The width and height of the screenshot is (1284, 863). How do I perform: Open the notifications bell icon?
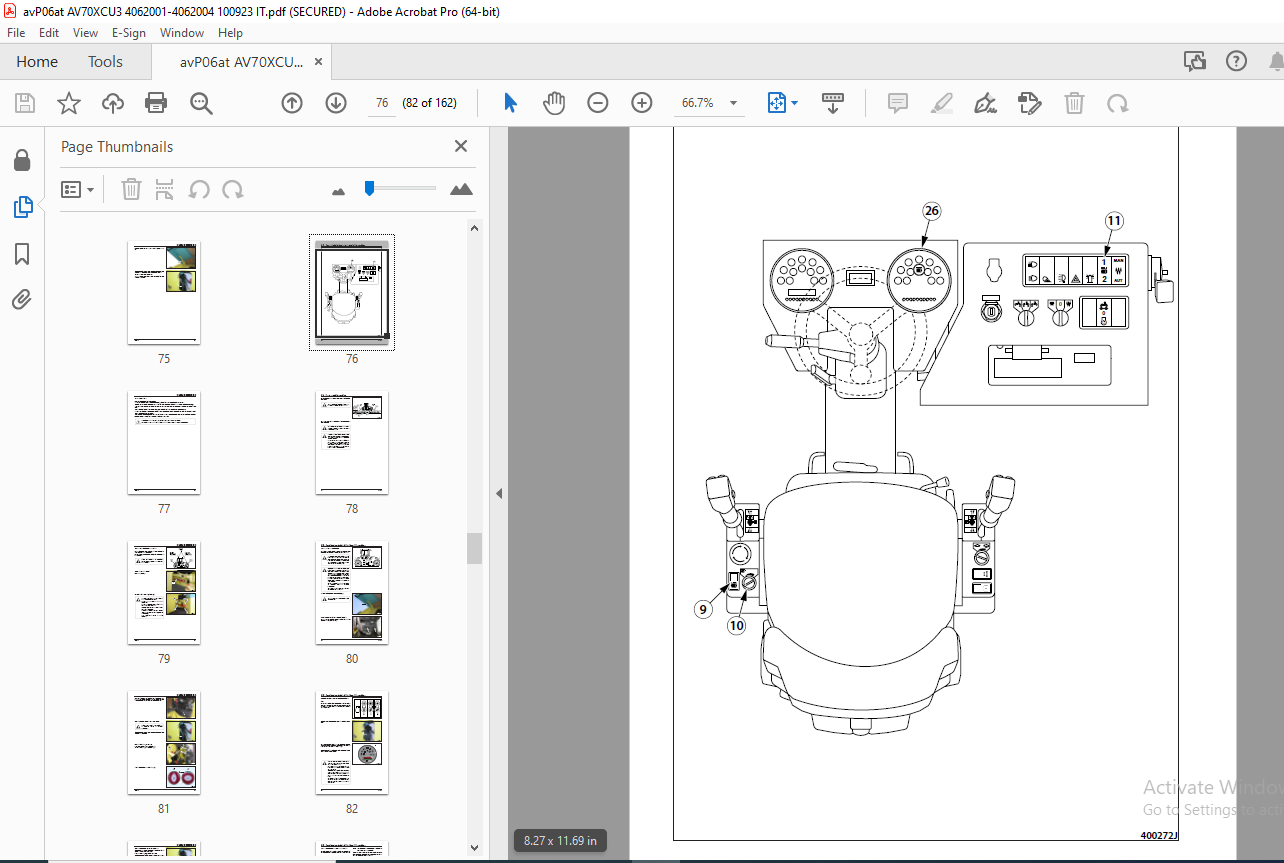click(x=1276, y=61)
